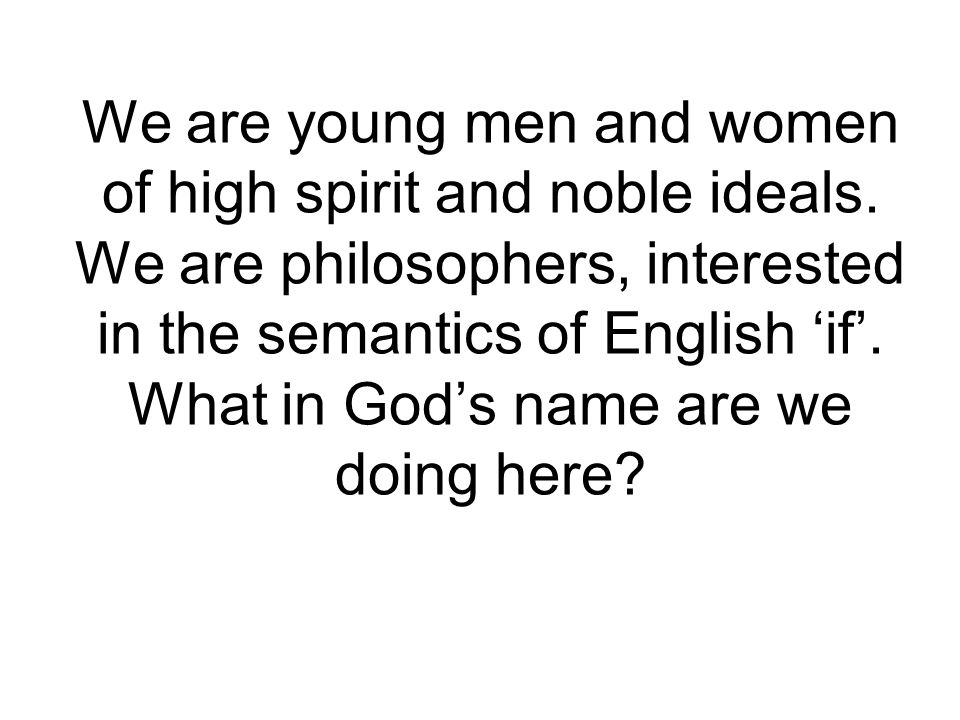Select the word 'semantics' in the text
This screenshot has width=960, height=720.
389,334
